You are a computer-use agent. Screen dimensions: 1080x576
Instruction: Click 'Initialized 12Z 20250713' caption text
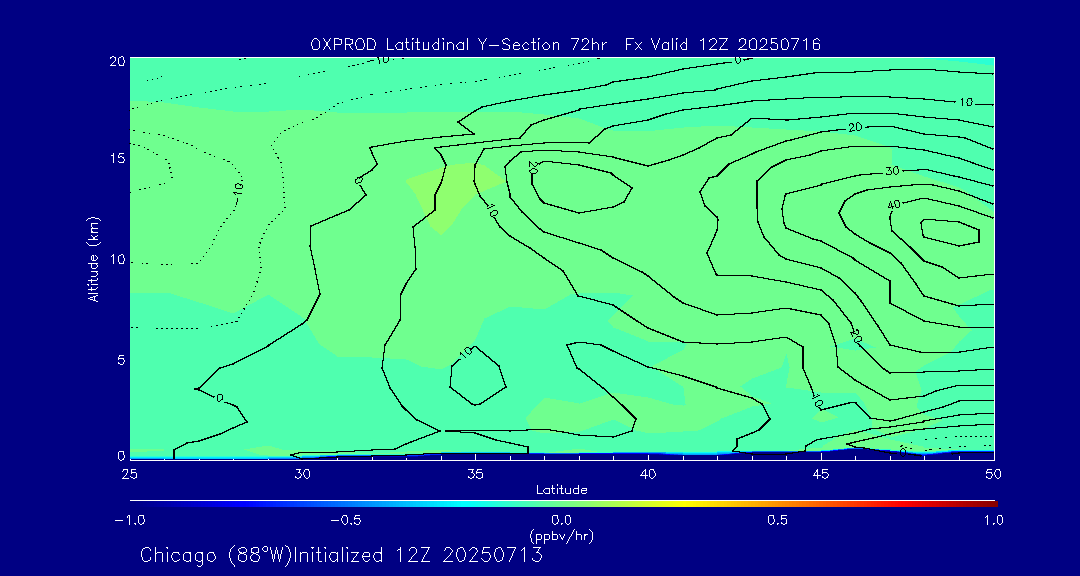coord(418,555)
